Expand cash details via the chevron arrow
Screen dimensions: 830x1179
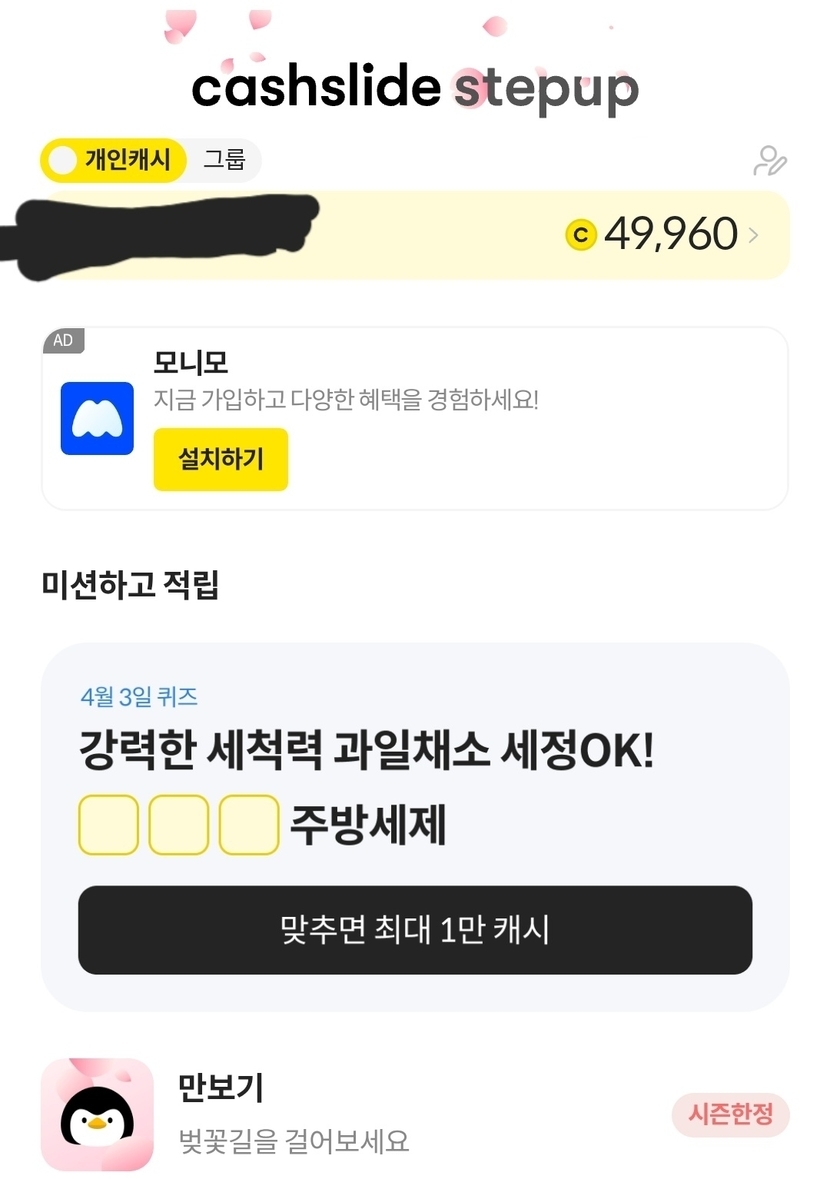click(753, 236)
